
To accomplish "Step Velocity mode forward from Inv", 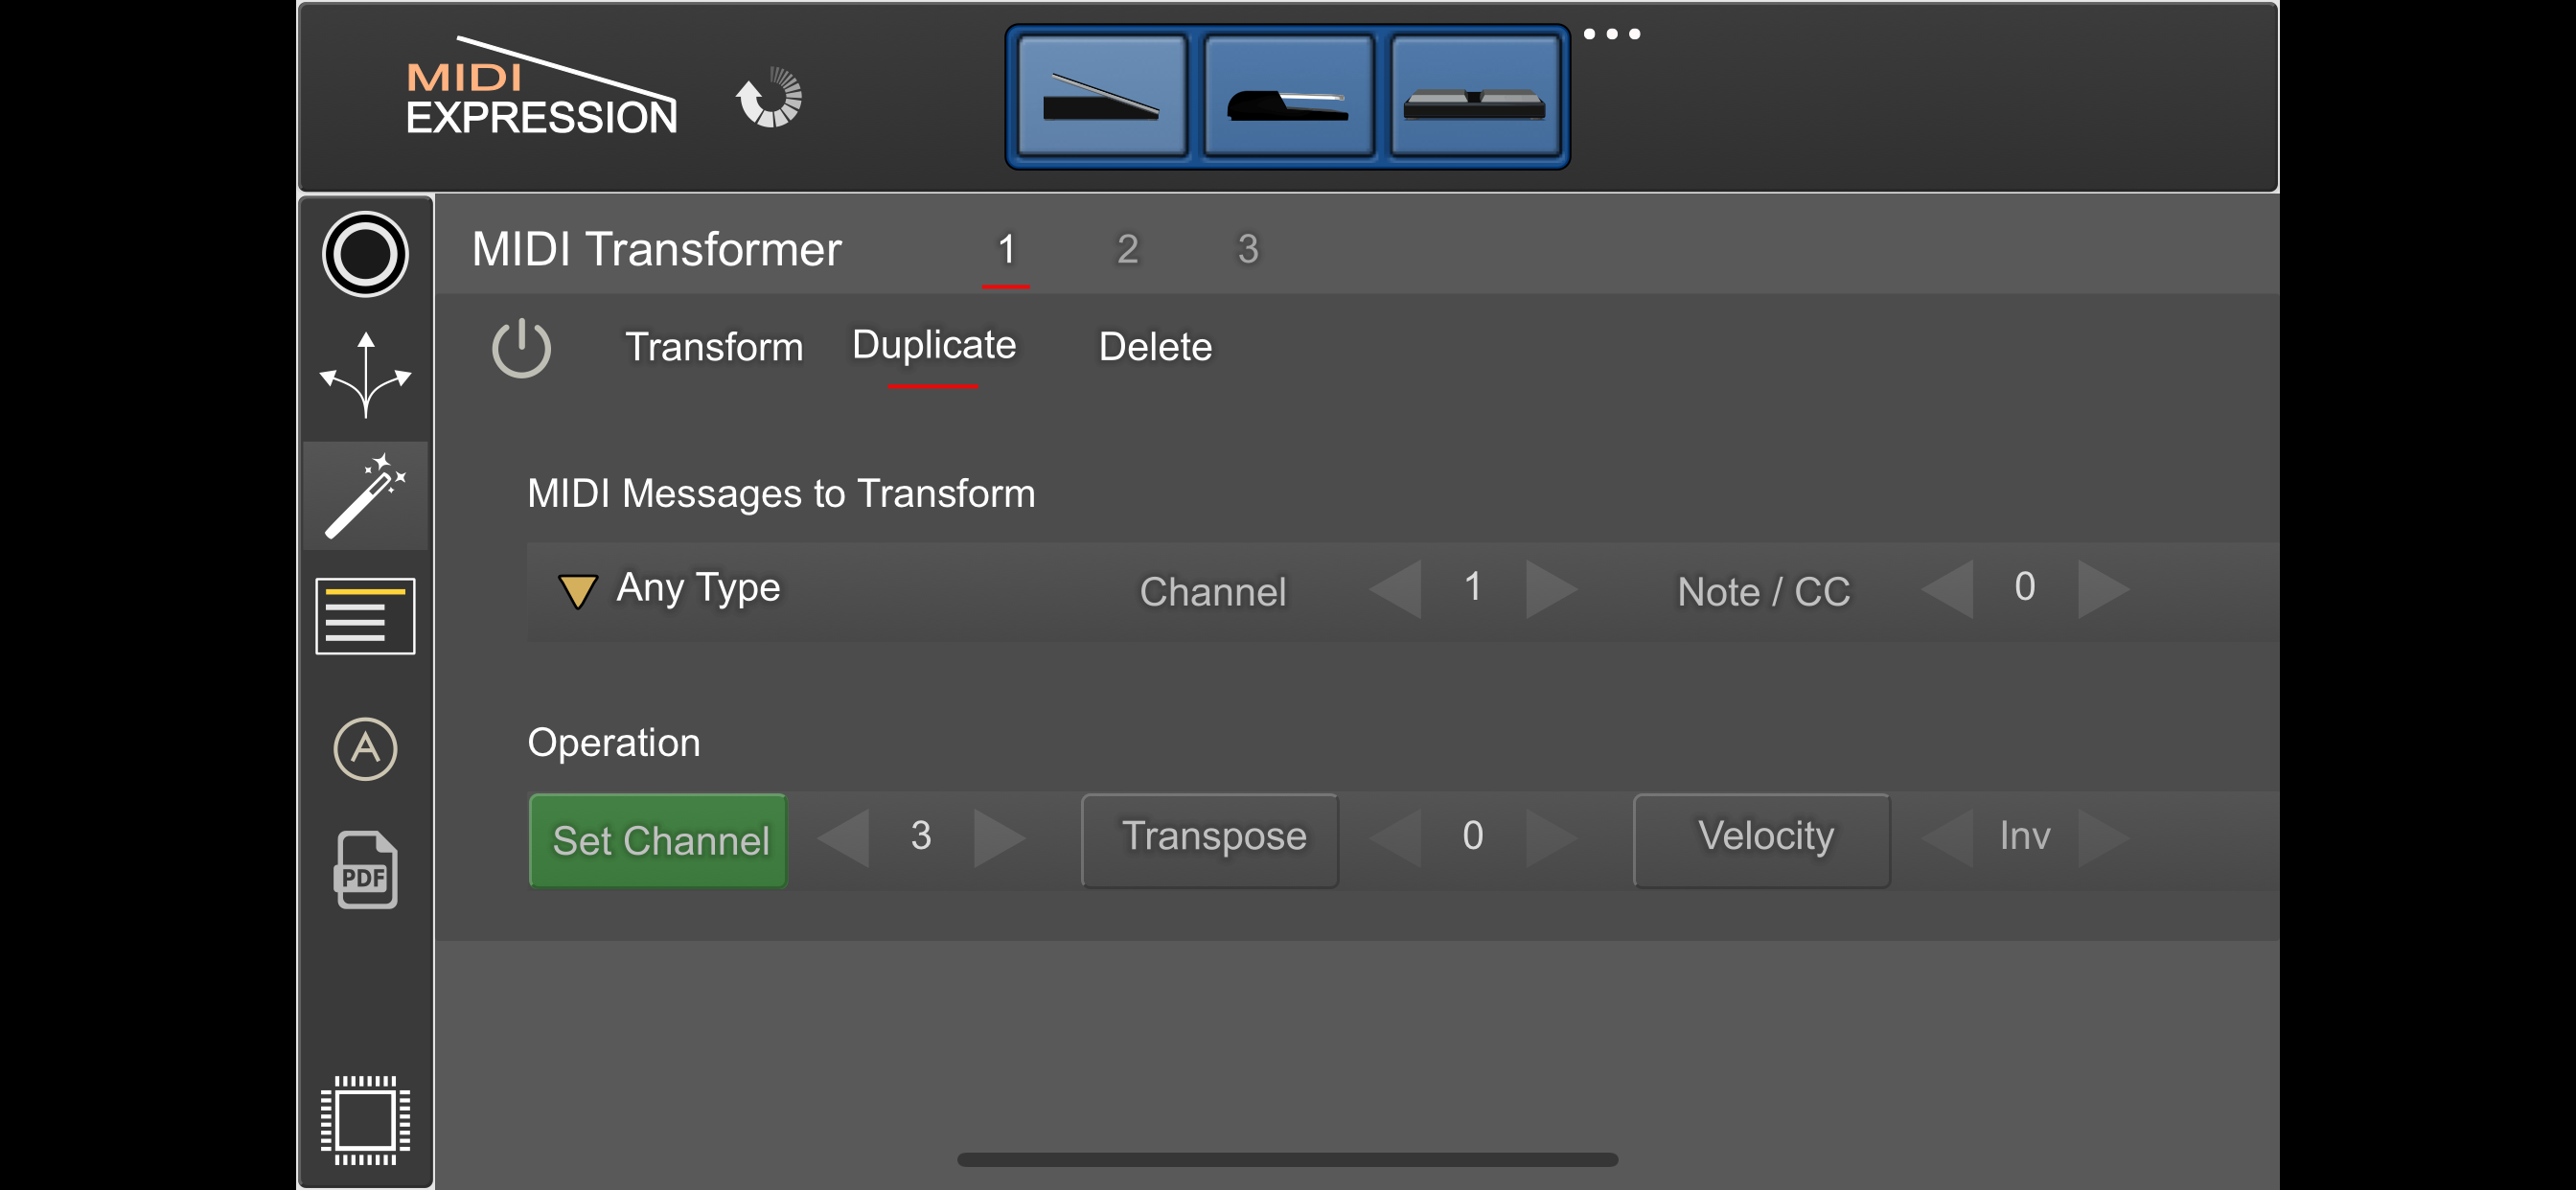I will point(2103,838).
